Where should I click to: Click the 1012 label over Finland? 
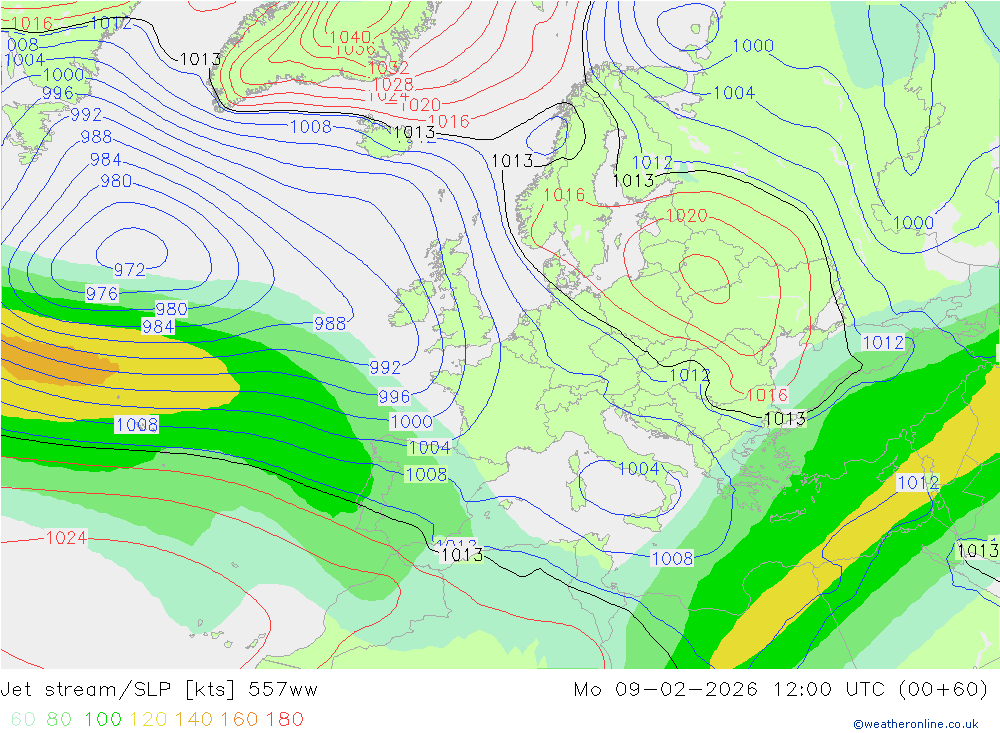pyautogui.click(x=652, y=163)
